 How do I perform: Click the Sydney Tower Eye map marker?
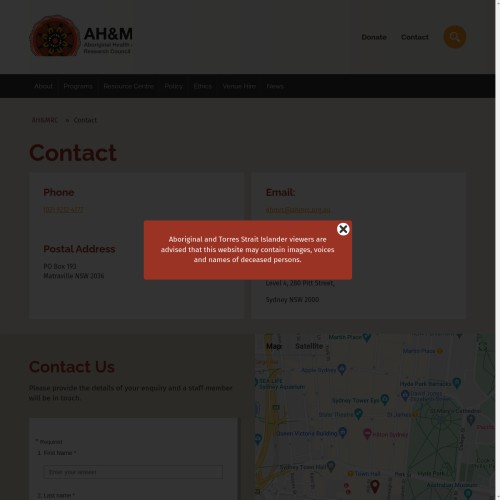tap(384, 399)
